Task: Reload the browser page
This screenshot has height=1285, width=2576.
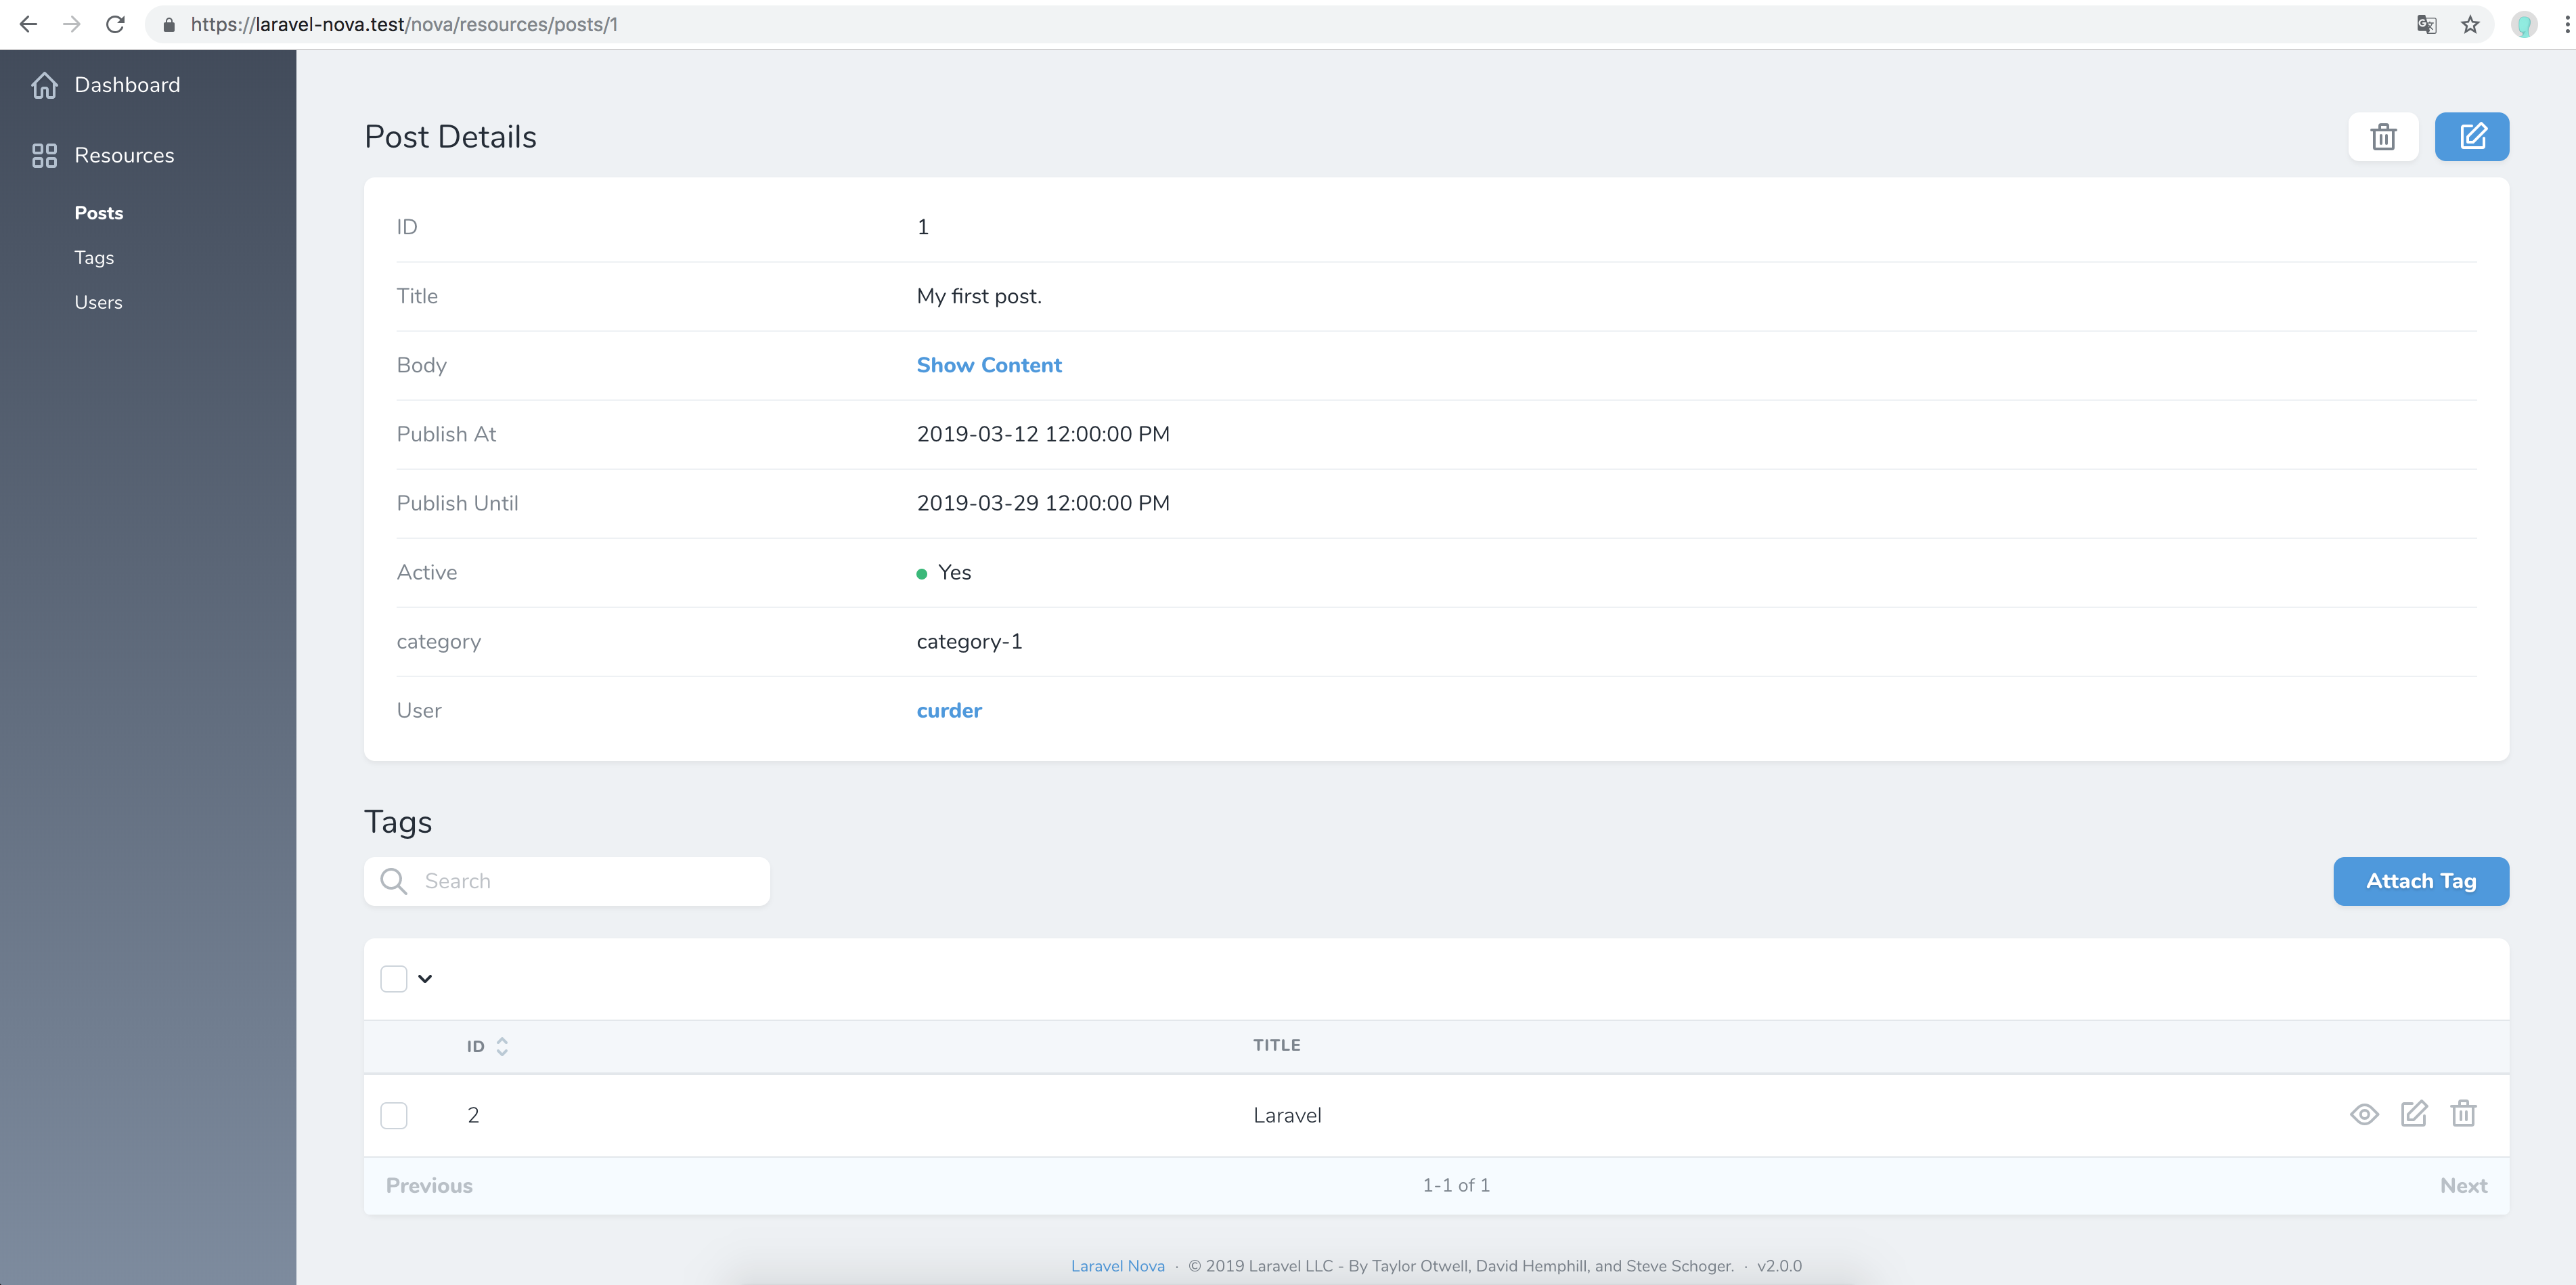Action: [x=115, y=24]
